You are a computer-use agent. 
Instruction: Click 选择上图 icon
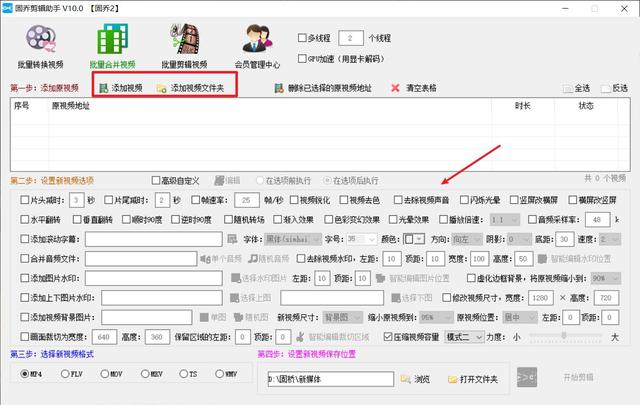pos(234,298)
